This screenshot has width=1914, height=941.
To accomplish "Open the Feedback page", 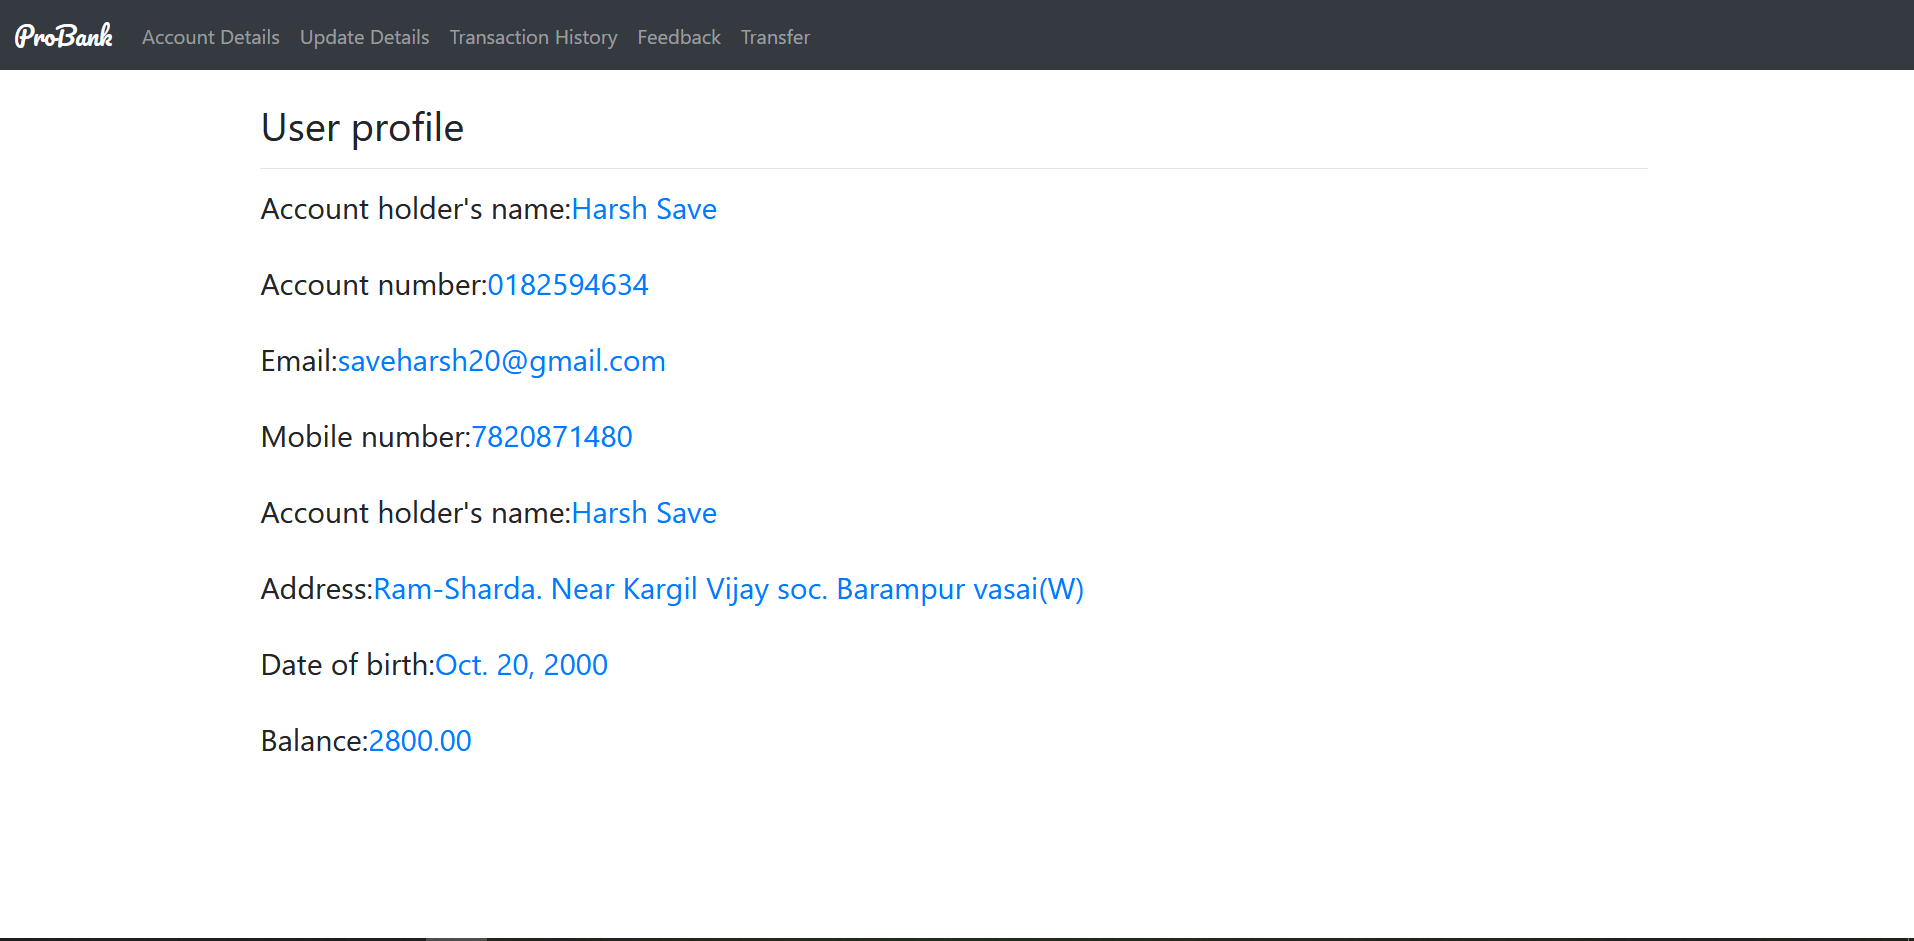I will click(x=678, y=37).
